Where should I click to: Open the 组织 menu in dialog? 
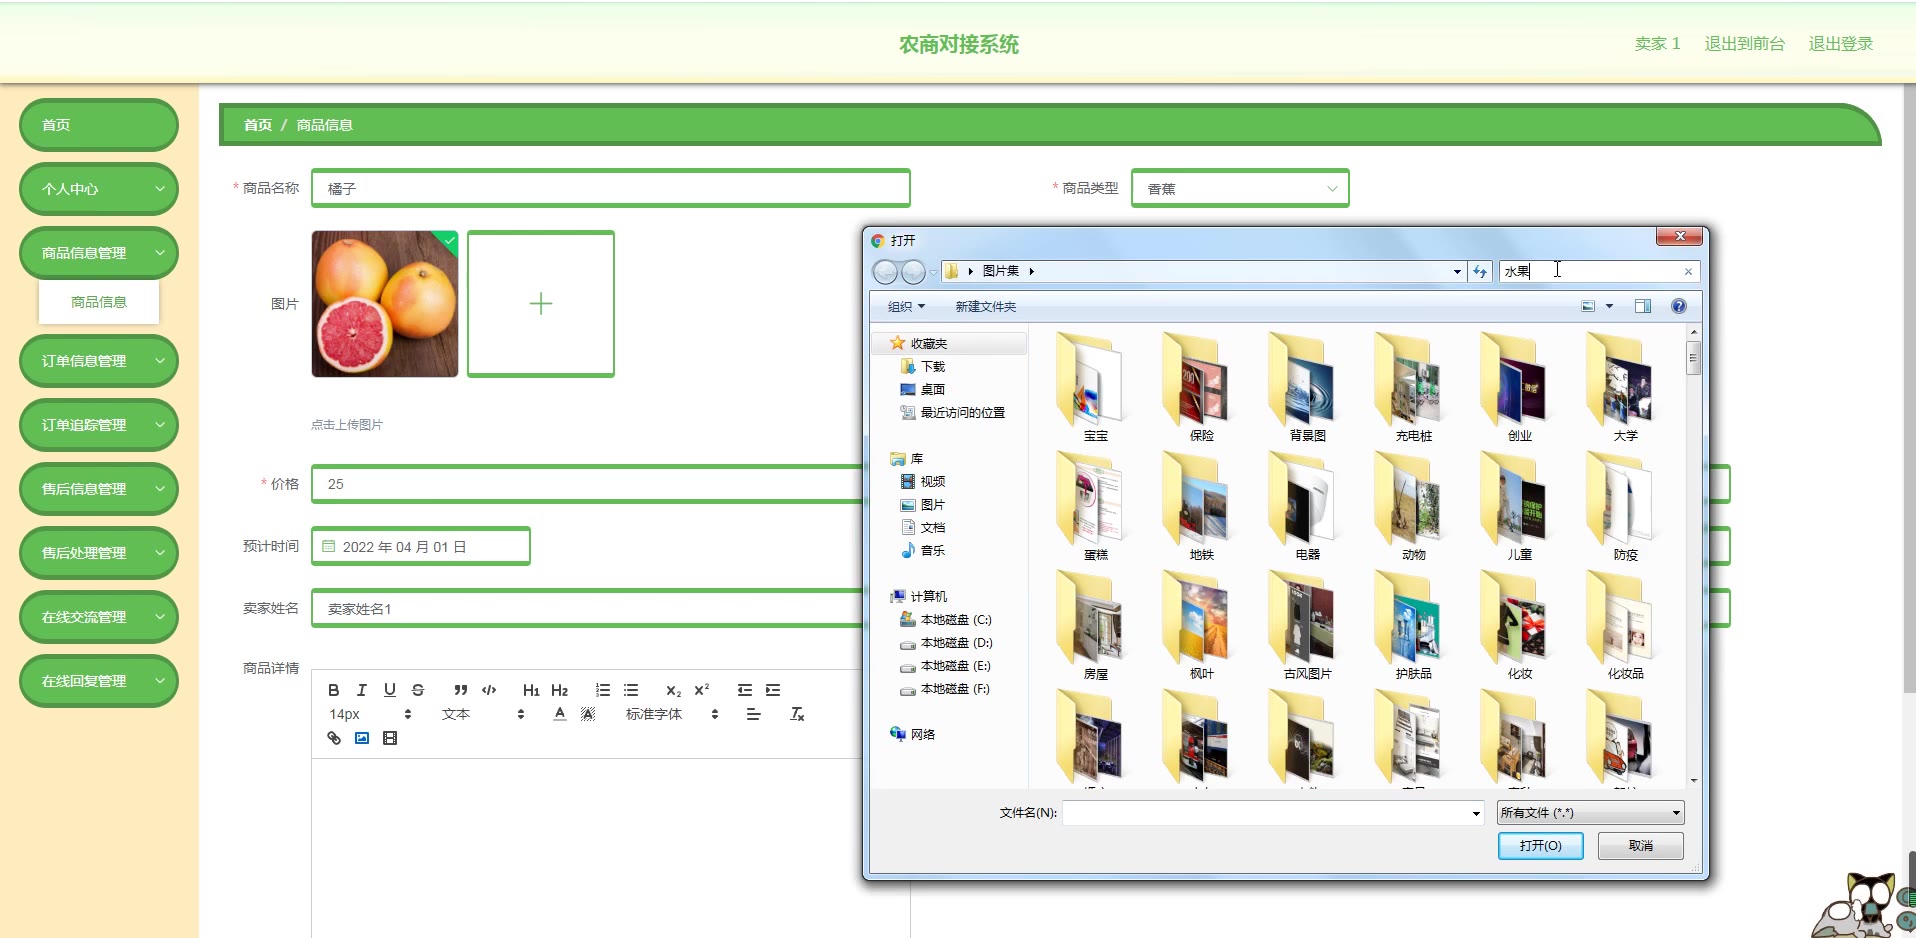pyautogui.click(x=906, y=306)
